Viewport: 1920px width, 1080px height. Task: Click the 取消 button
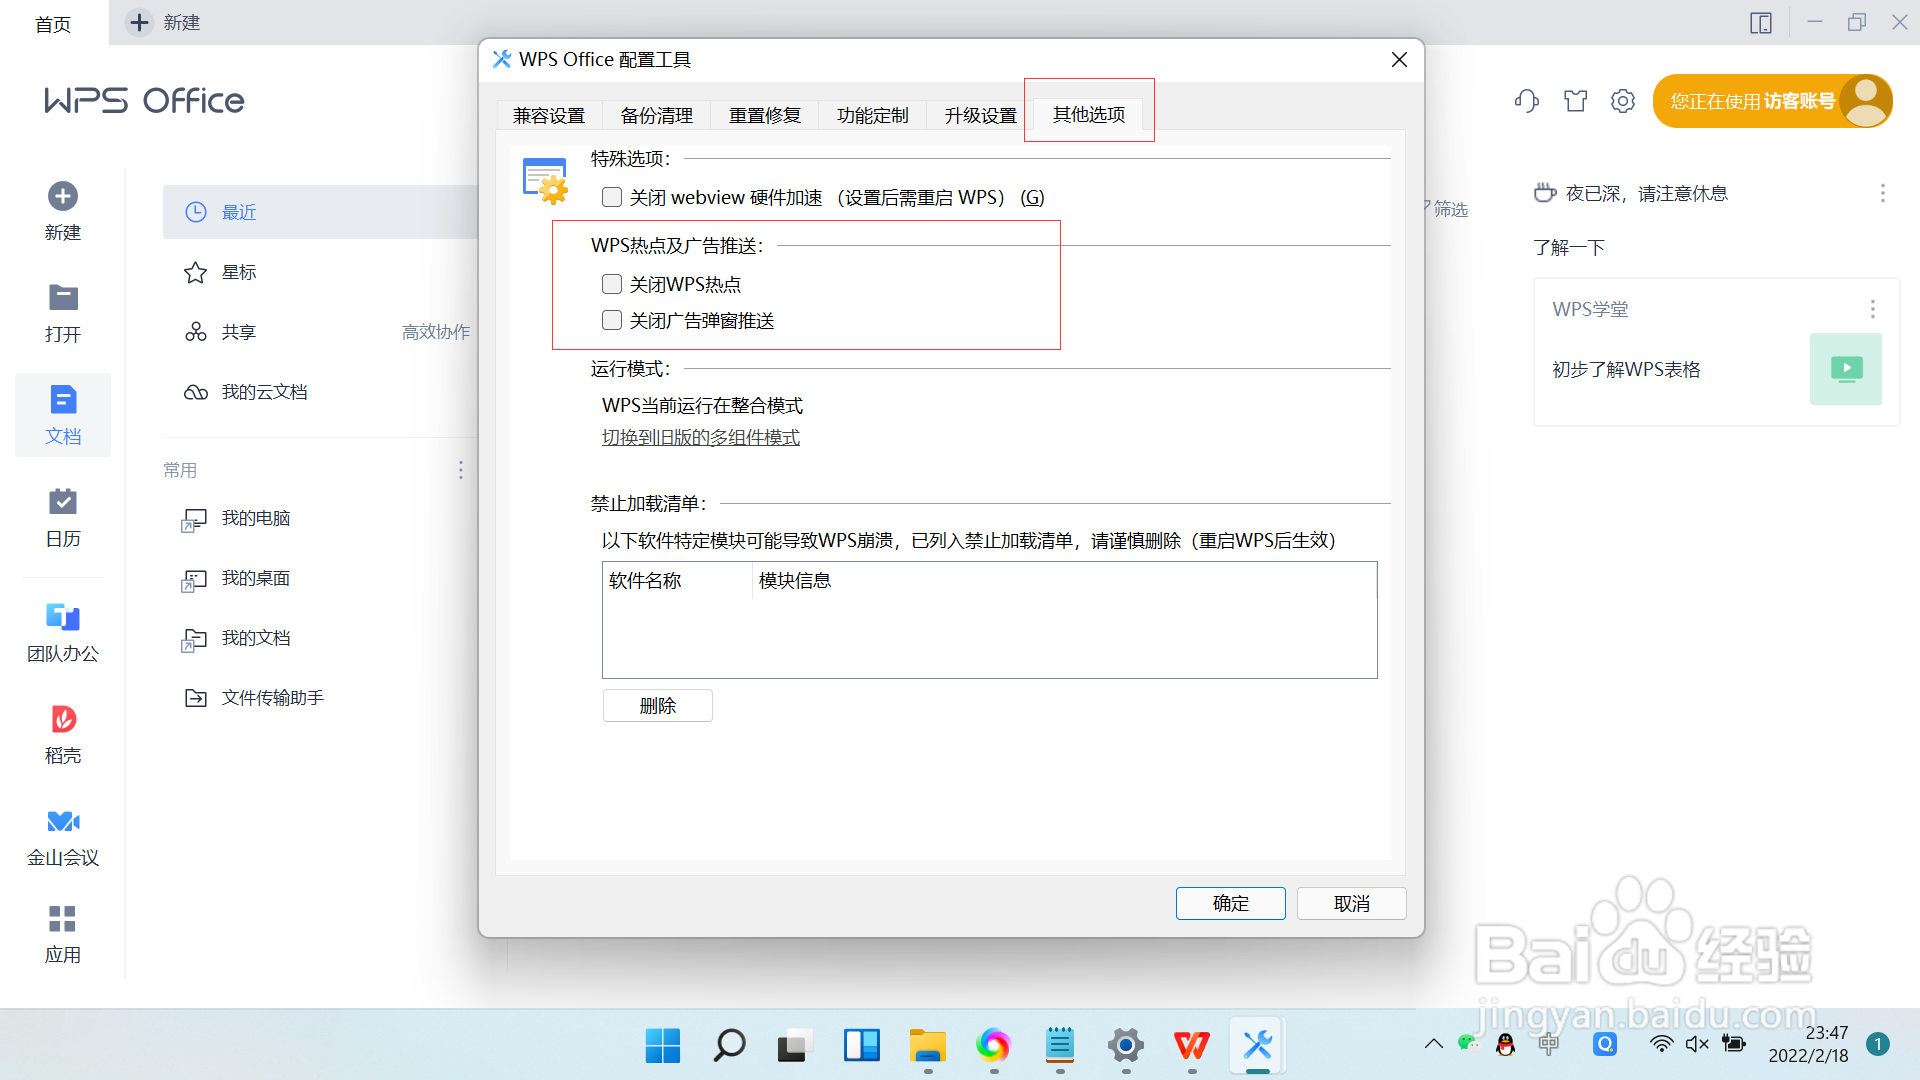pos(1352,903)
